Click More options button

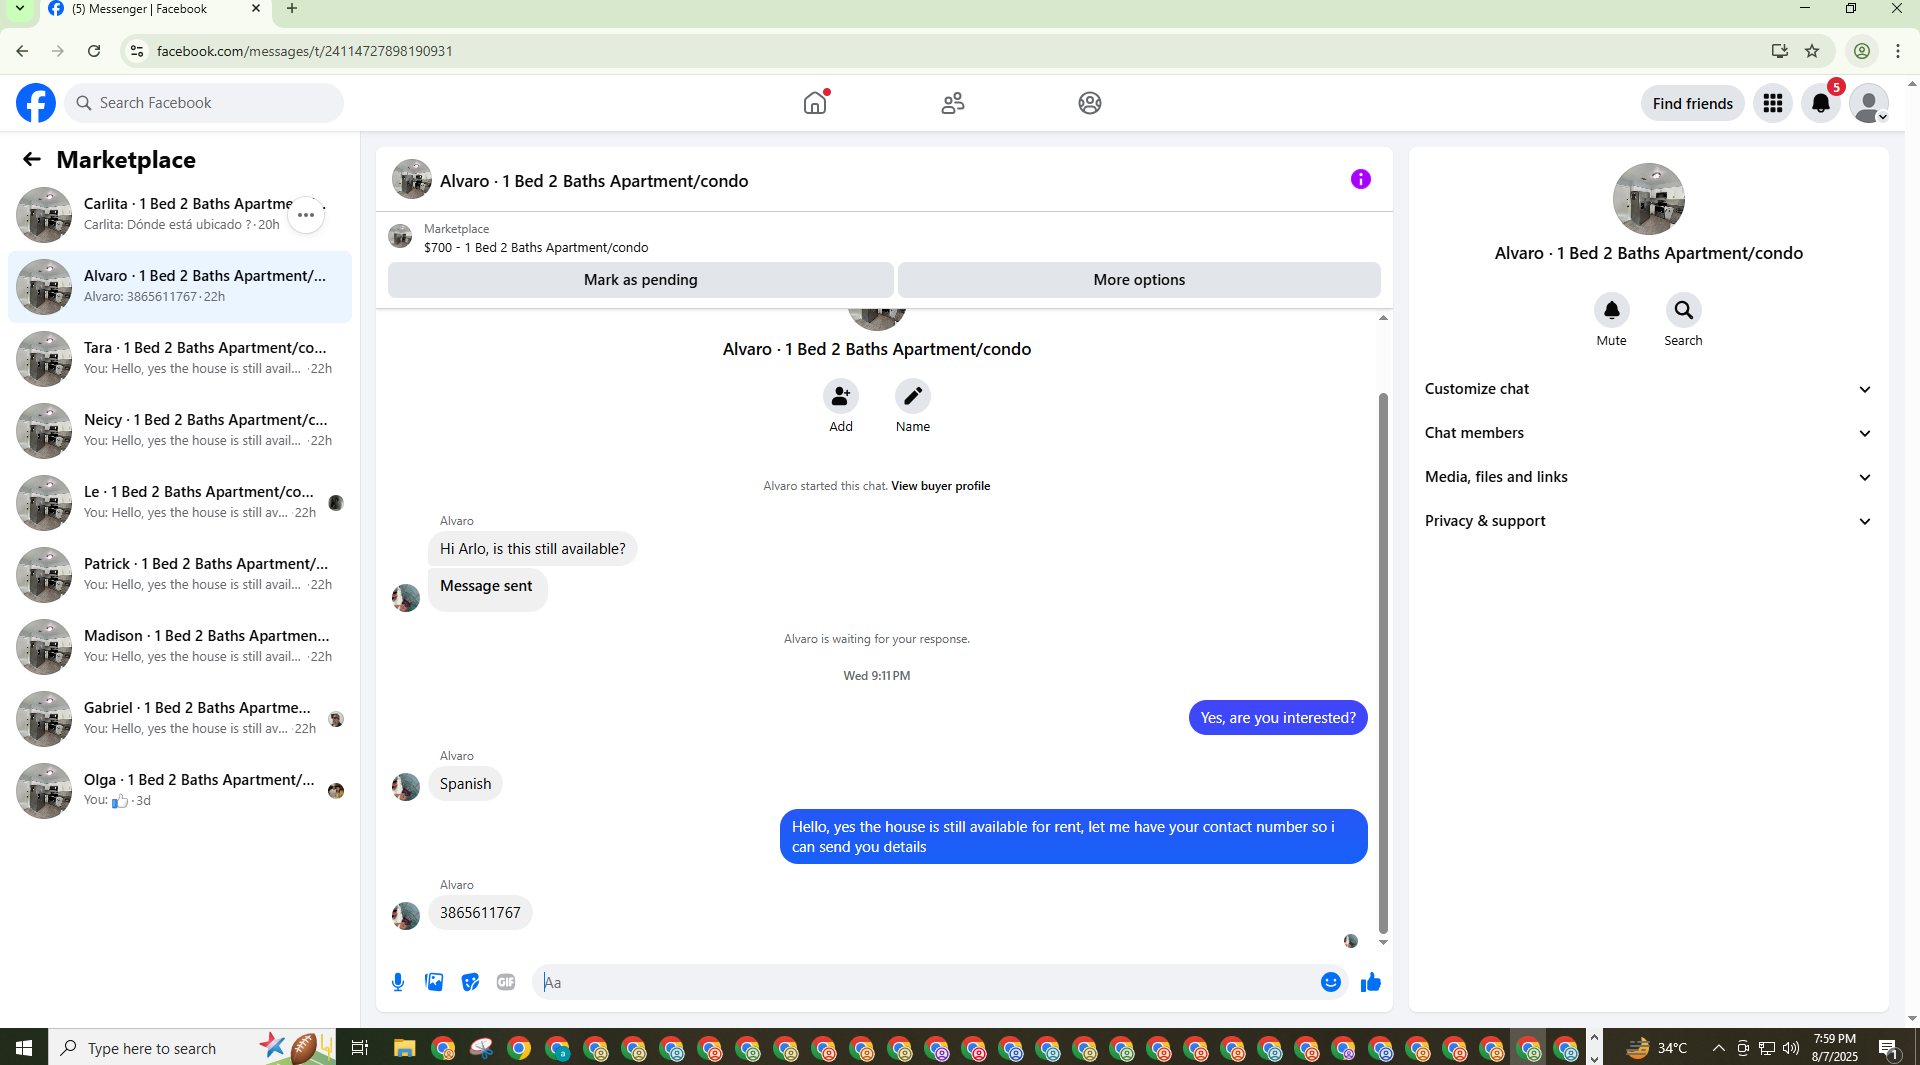tap(1139, 280)
